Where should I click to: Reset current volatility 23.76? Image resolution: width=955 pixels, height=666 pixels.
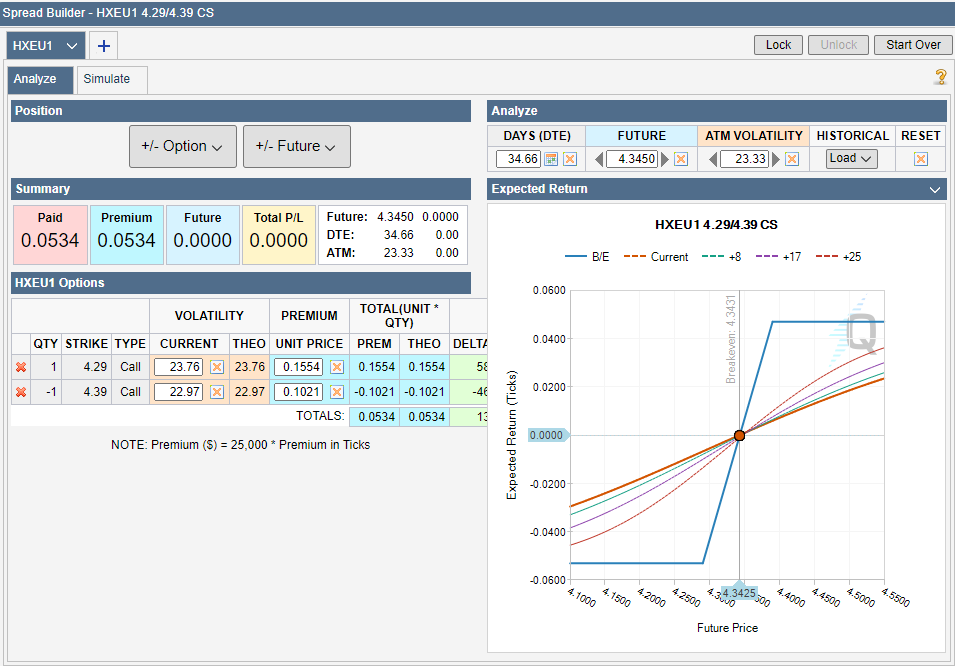(217, 367)
